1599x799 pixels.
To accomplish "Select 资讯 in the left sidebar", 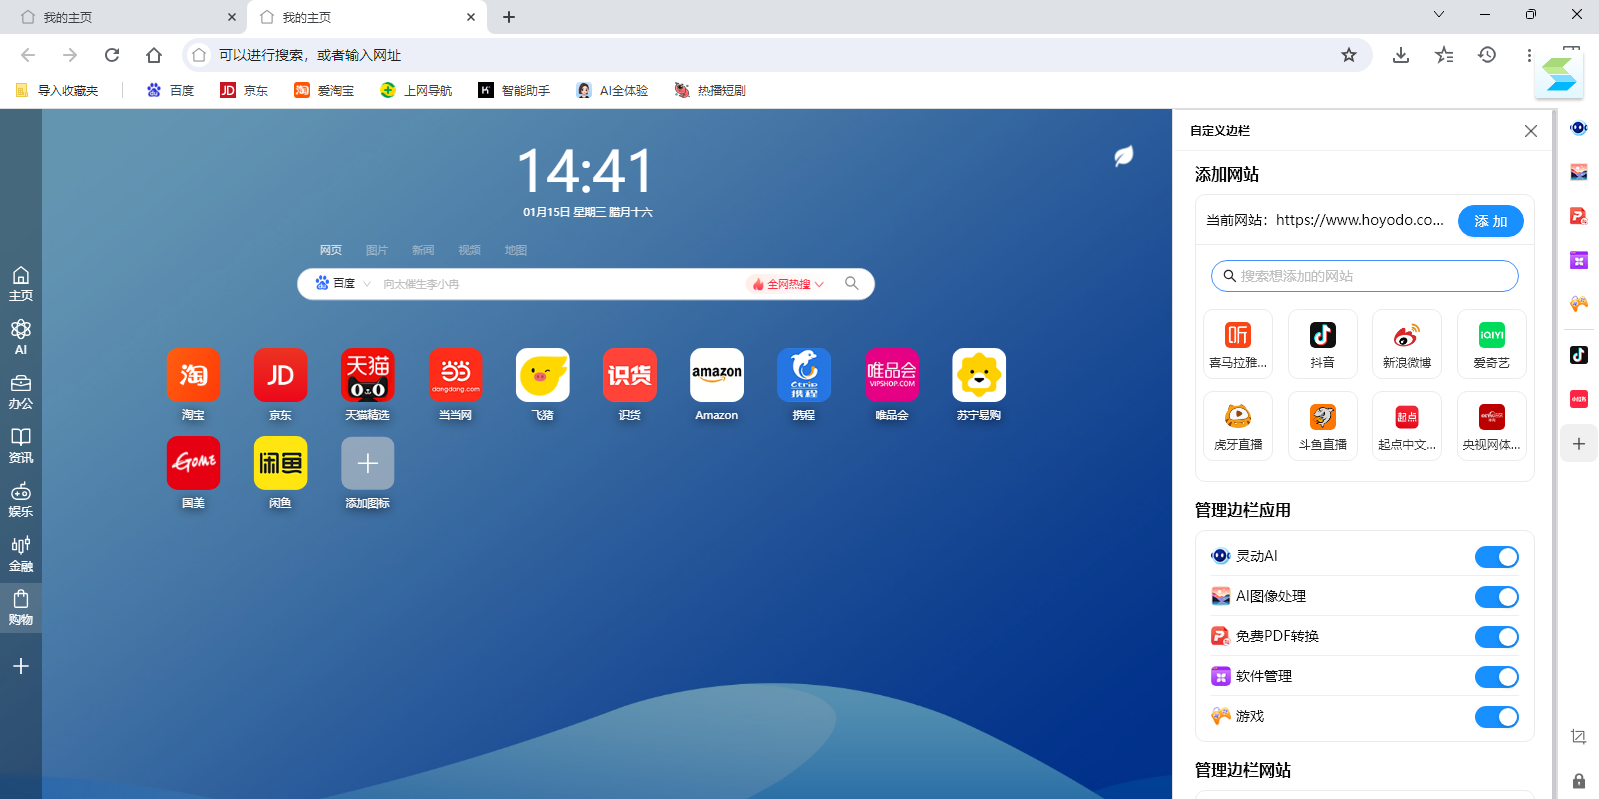I will point(21,446).
